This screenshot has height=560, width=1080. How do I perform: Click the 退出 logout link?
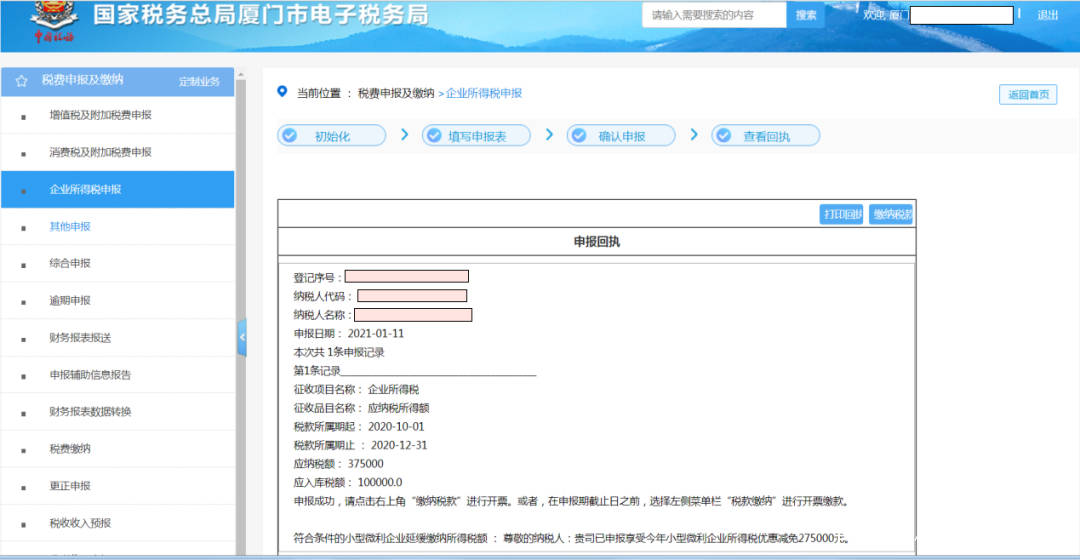[1047, 15]
